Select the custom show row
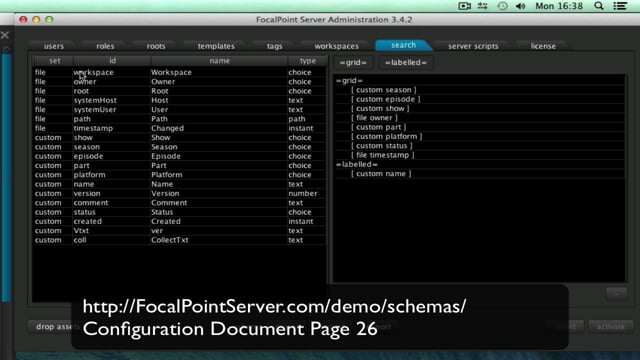 [x=180, y=138]
